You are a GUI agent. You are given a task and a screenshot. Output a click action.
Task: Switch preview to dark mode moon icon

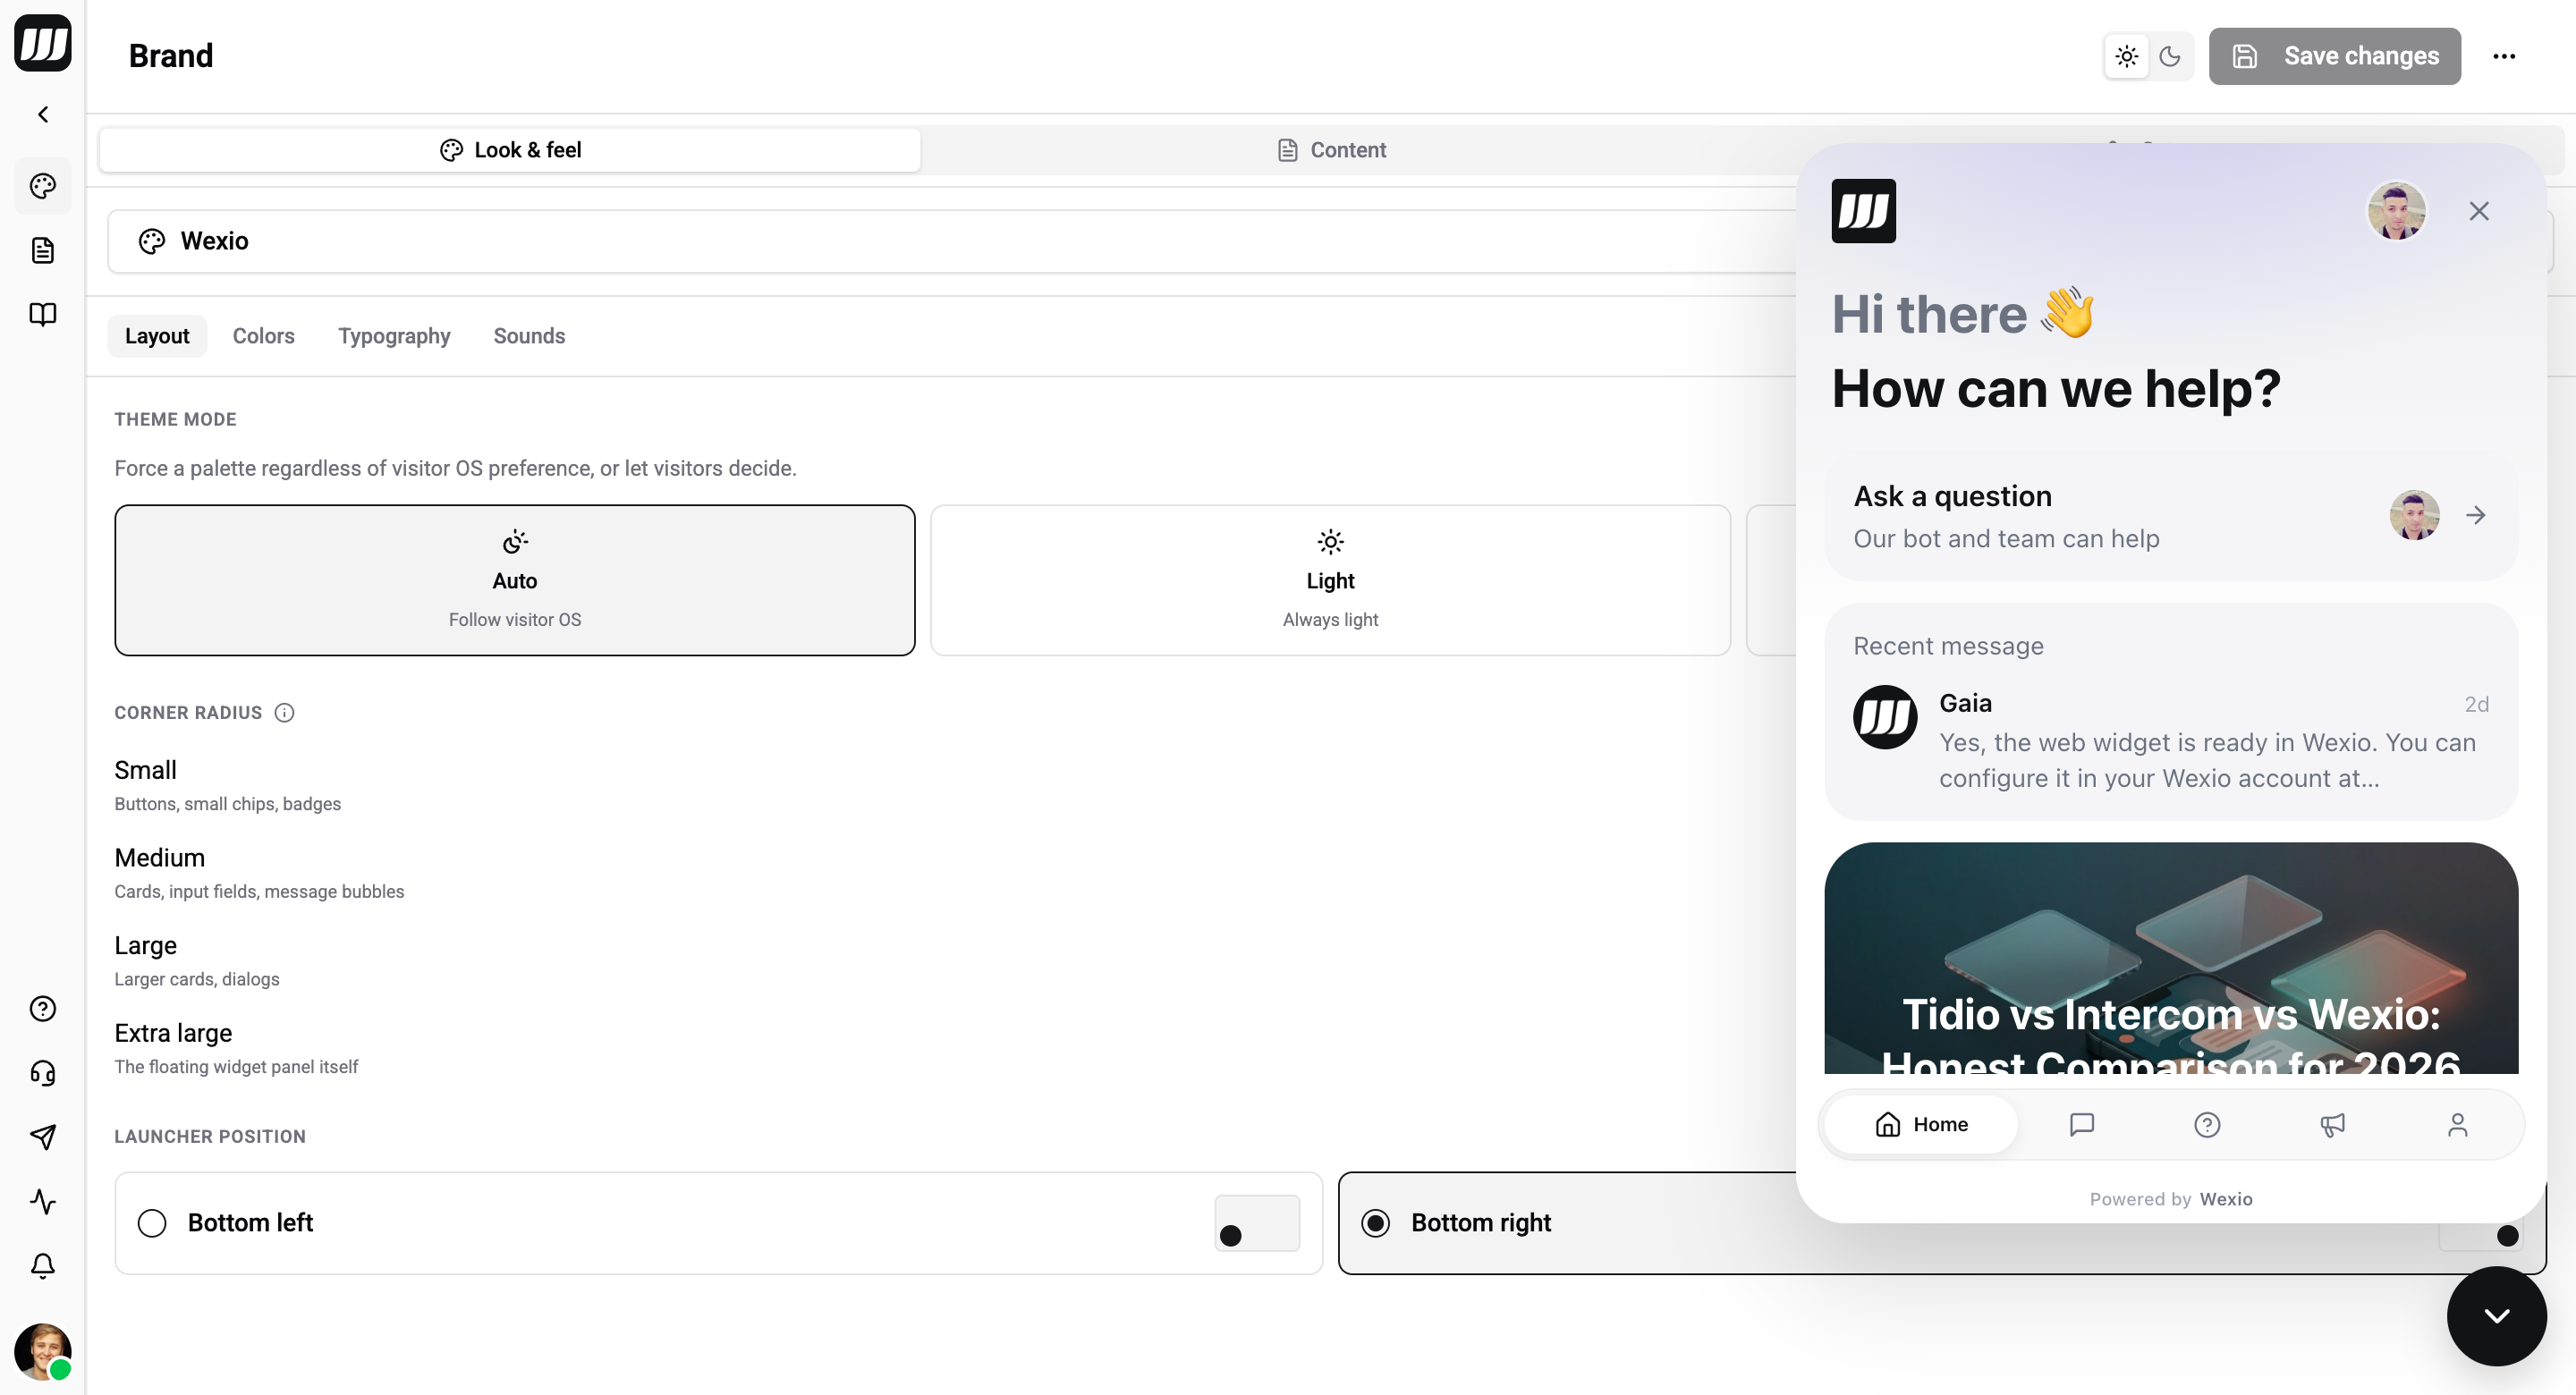2170,56
